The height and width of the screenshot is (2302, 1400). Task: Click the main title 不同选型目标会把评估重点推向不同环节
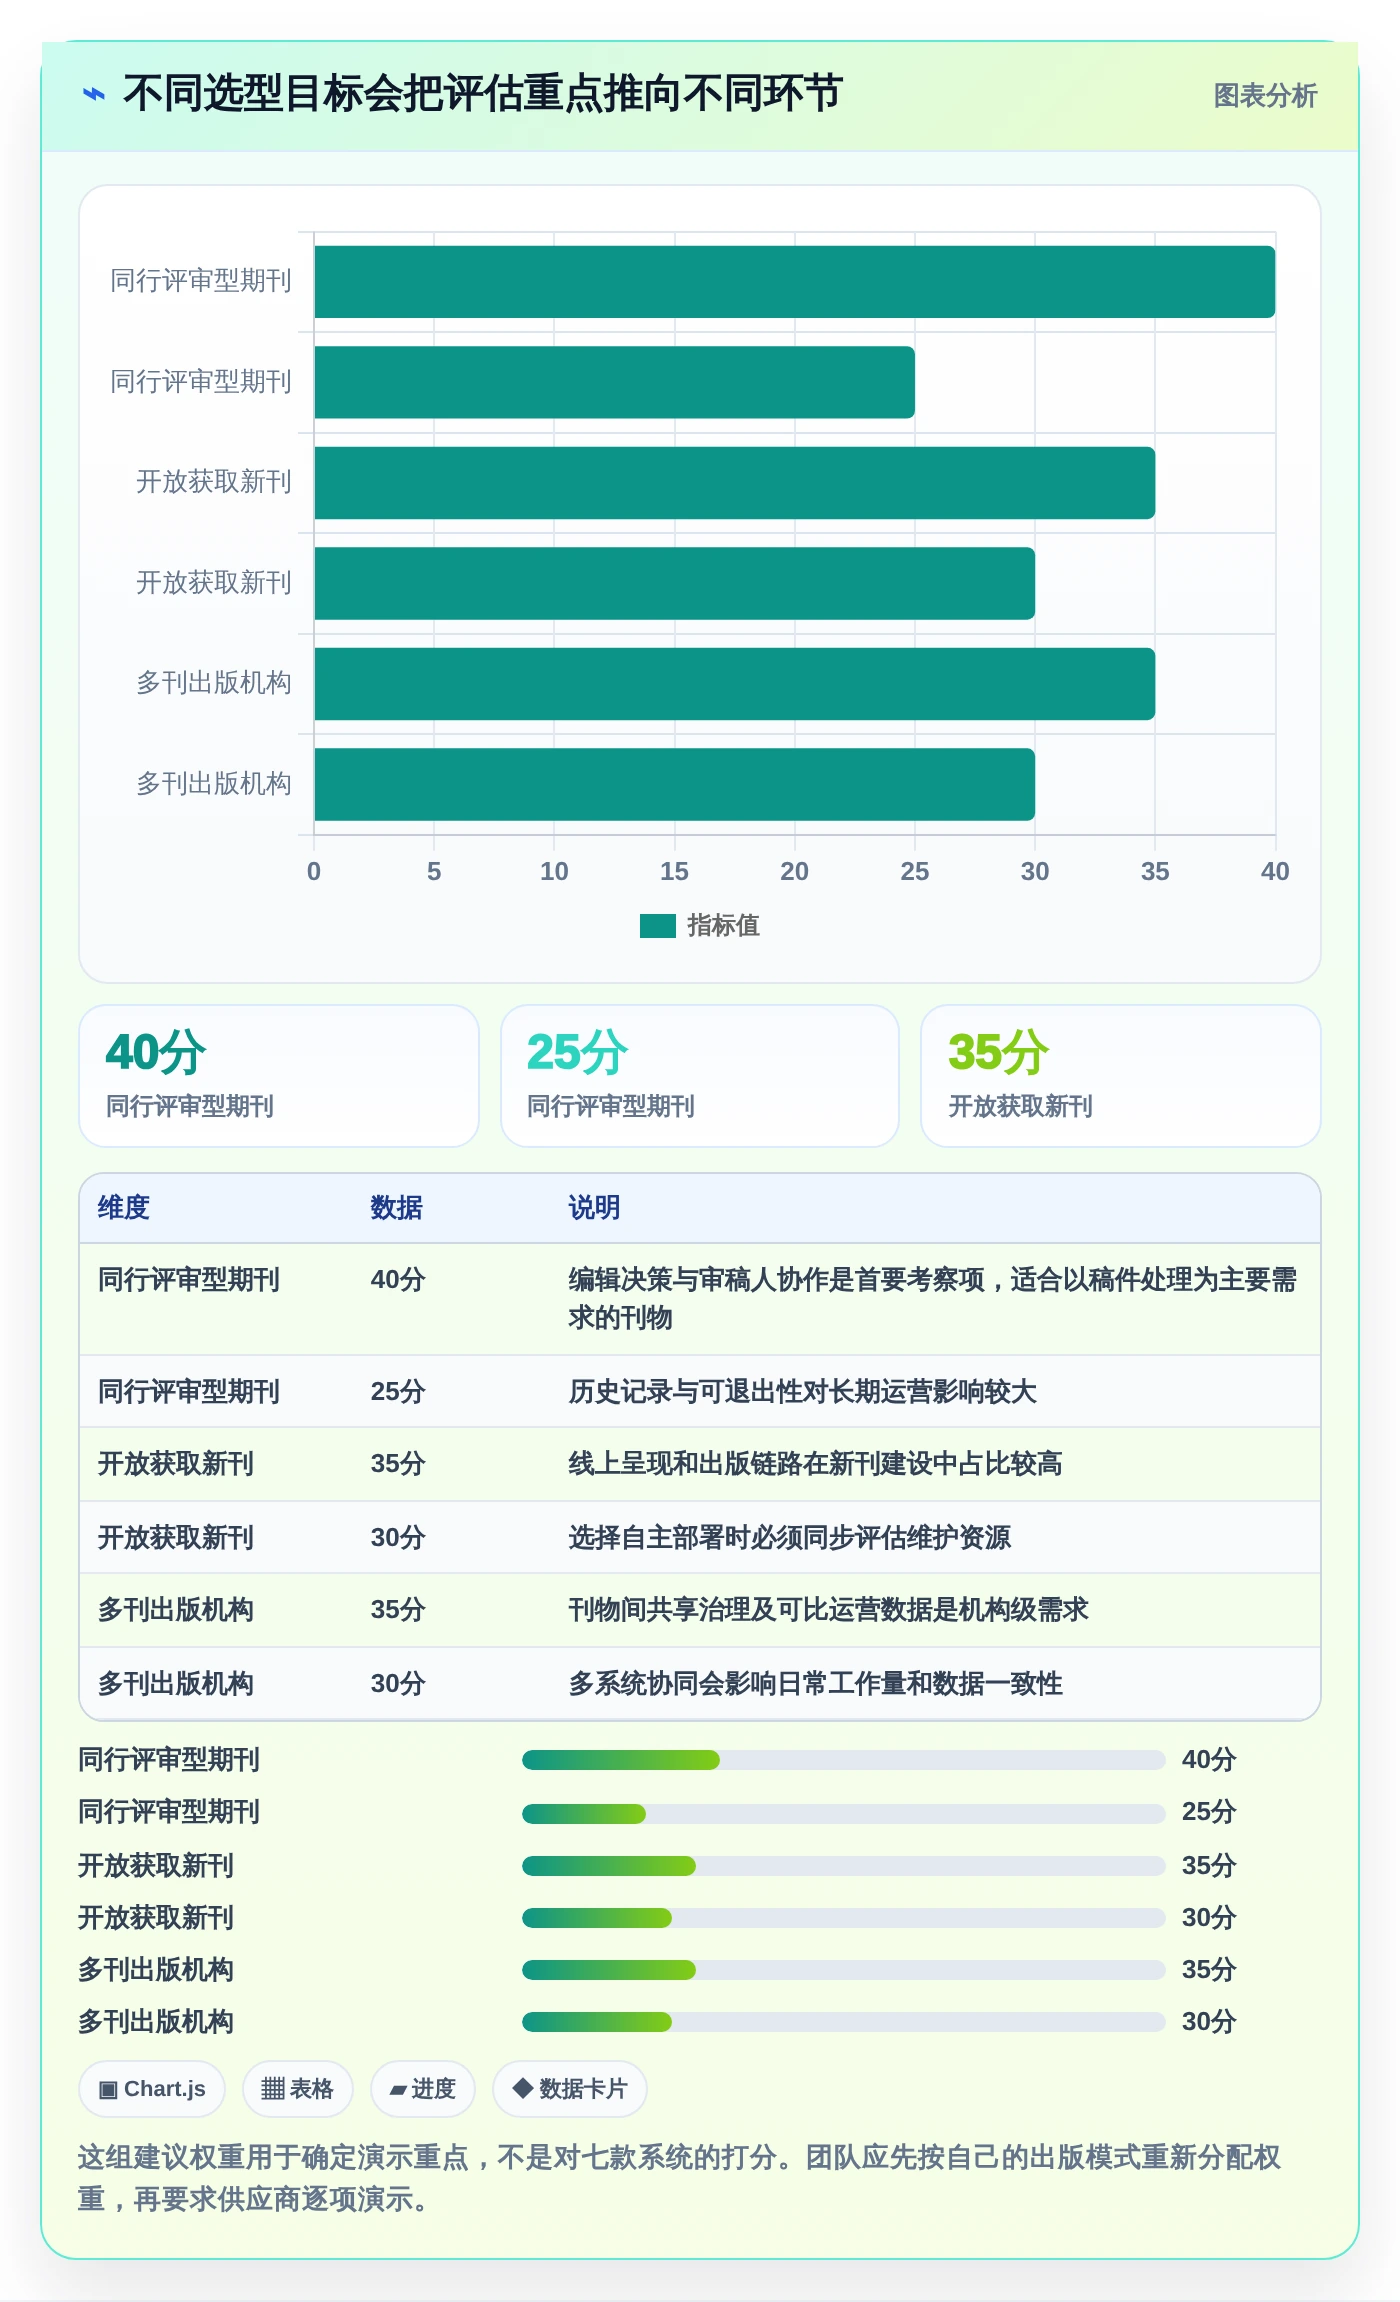483,94
